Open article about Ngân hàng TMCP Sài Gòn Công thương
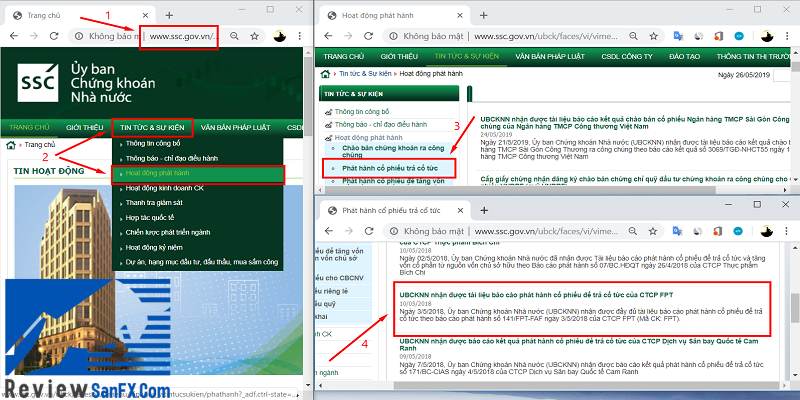800x400 pixels. tap(635, 122)
